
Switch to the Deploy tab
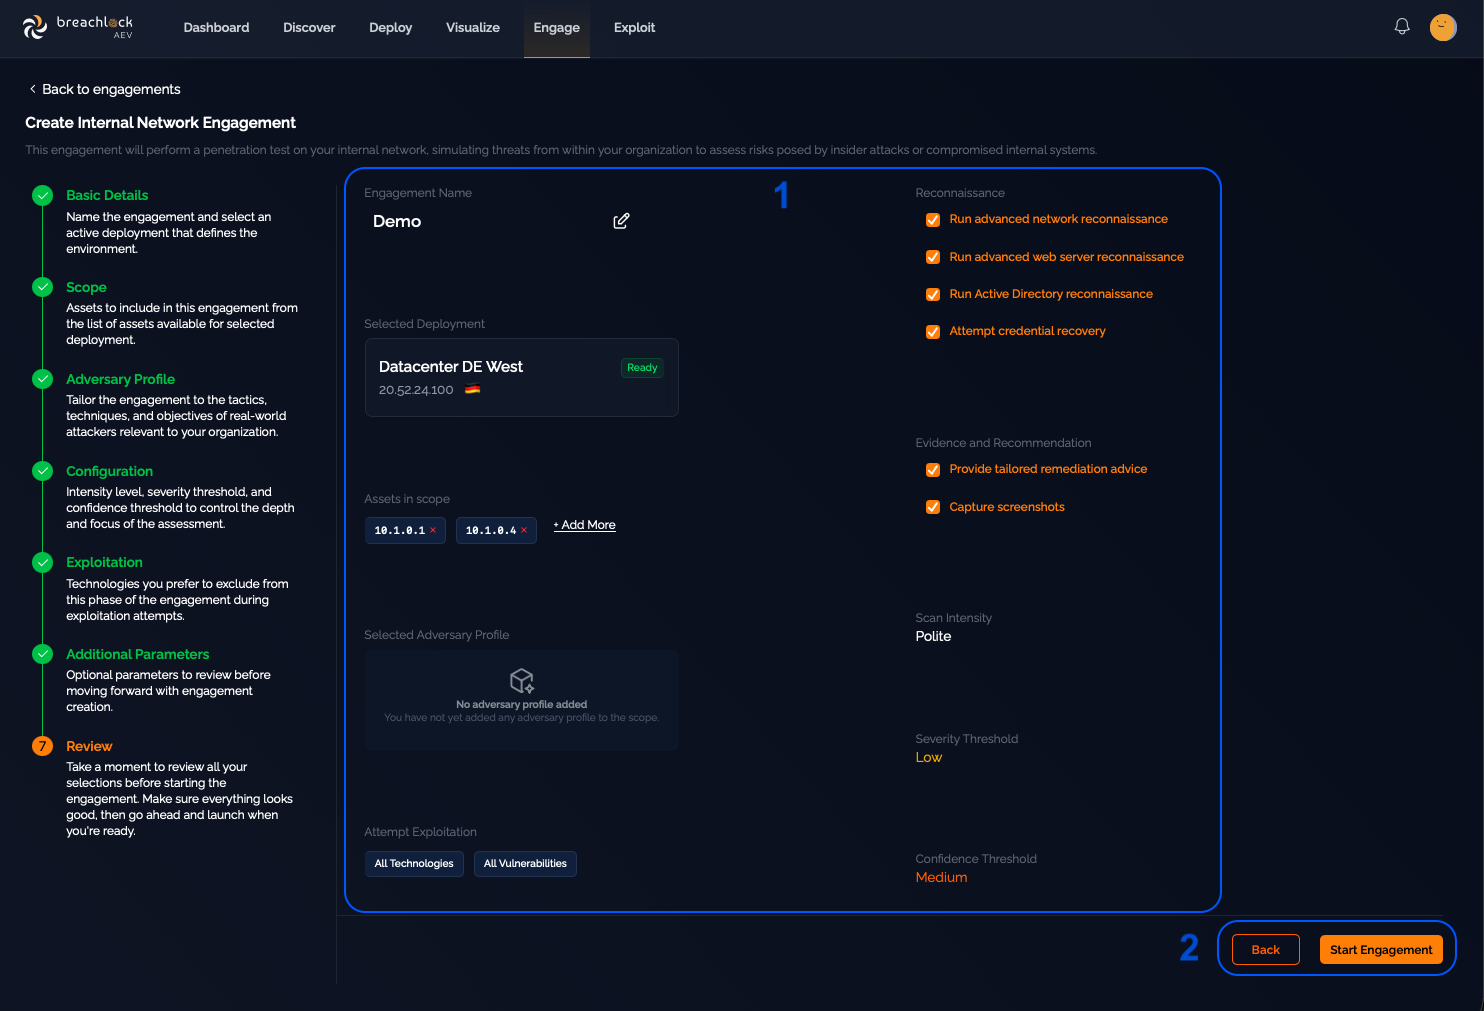coord(390,28)
